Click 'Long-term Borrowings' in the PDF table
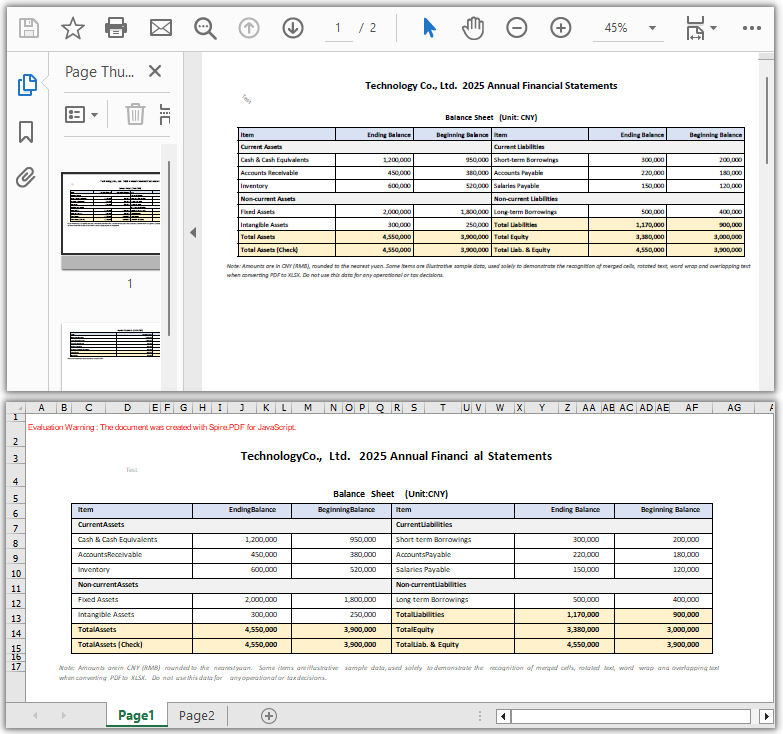 pos(525,212)
